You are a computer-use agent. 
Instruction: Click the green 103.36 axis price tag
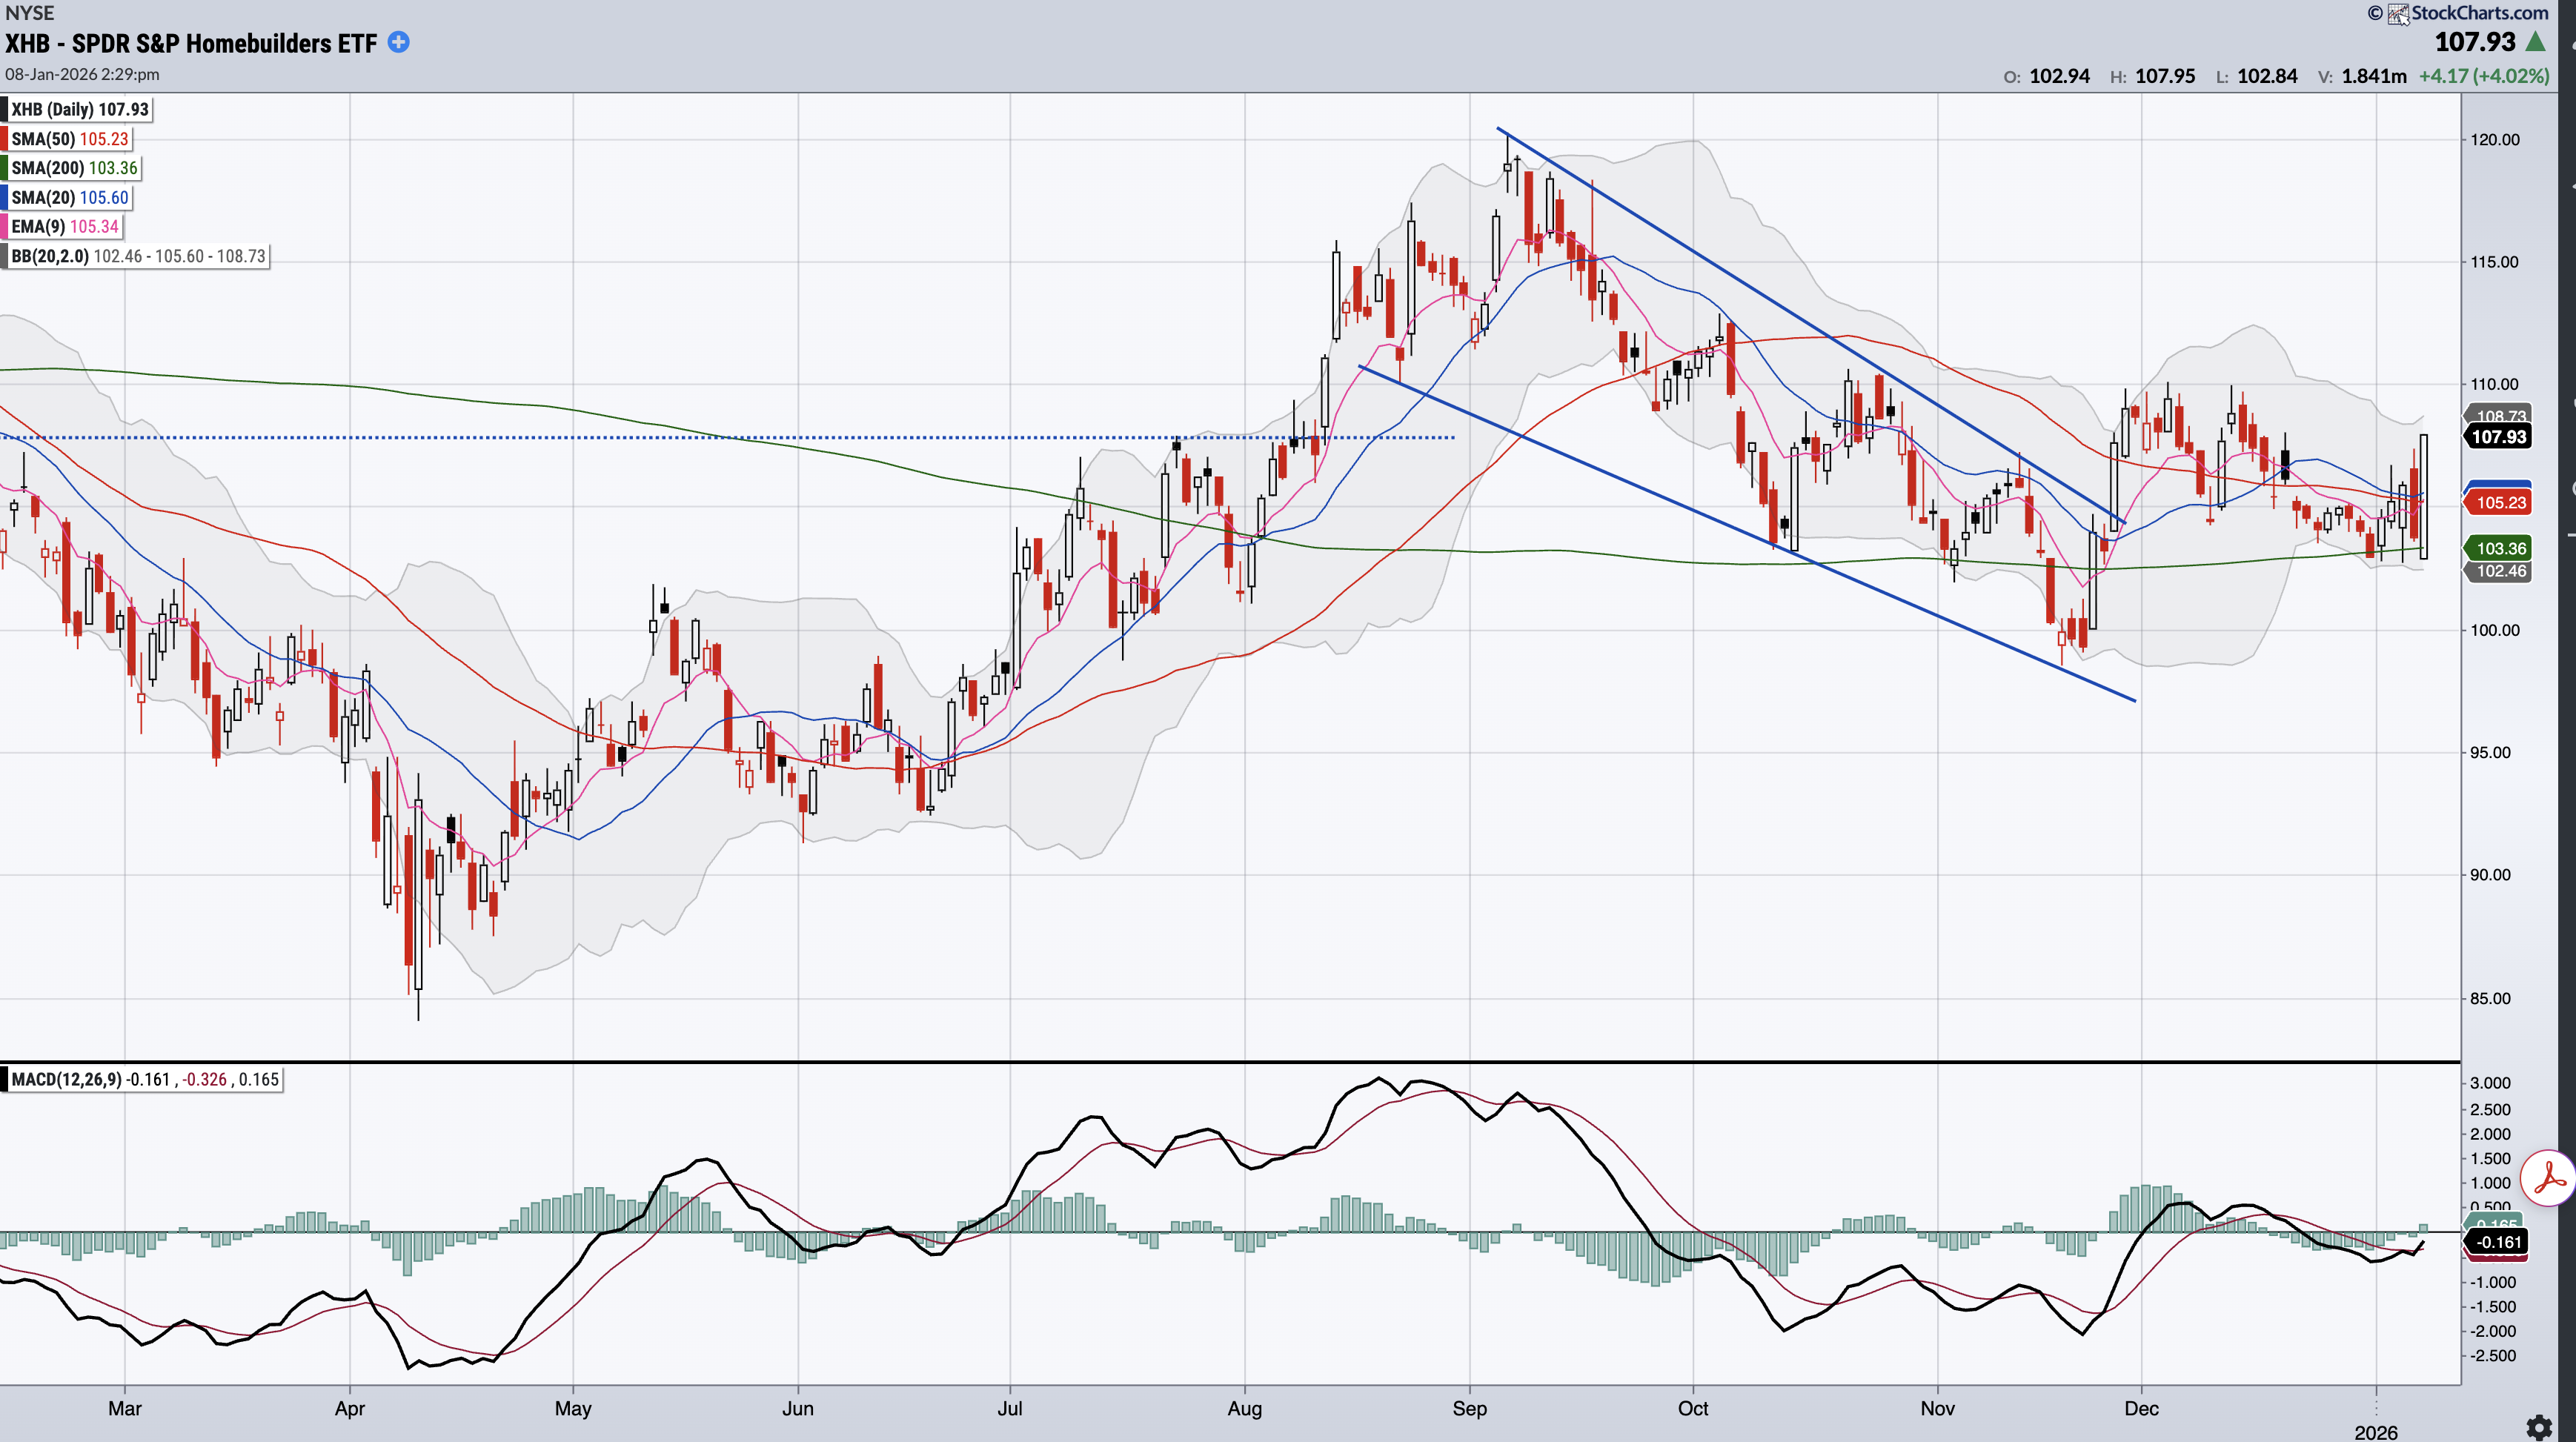tap(2500, 548)
